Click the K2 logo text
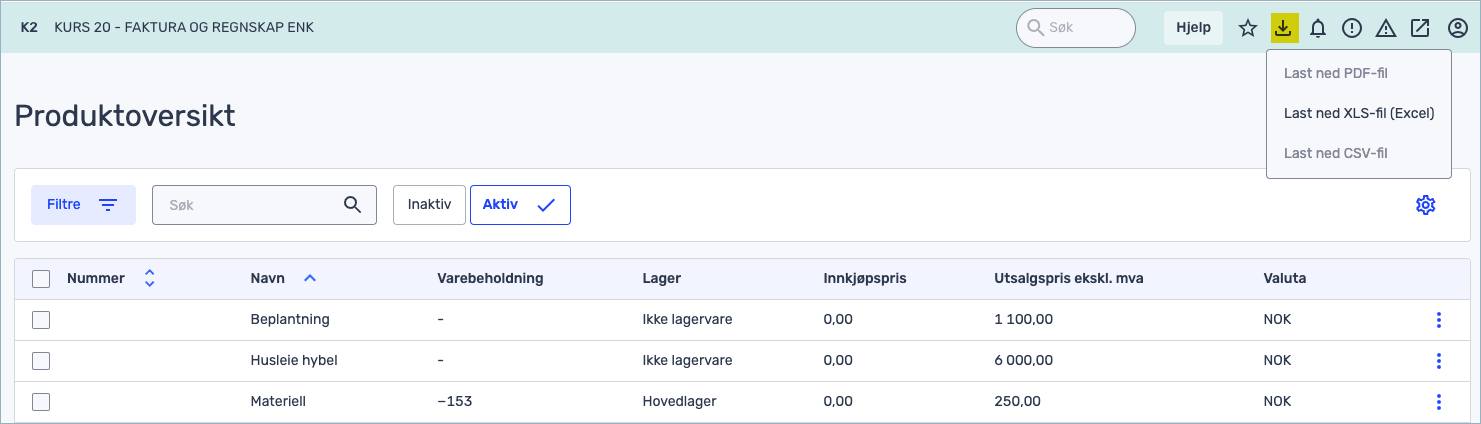Screen dimensions: 1481x424 [29, 27]
